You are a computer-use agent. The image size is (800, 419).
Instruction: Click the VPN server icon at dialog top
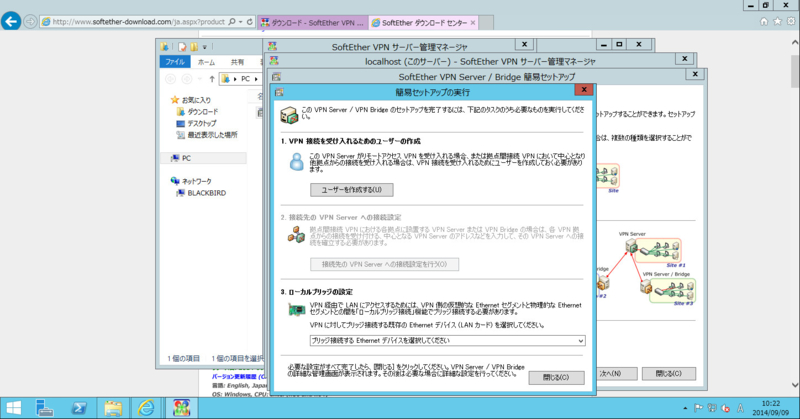(289, 115)
